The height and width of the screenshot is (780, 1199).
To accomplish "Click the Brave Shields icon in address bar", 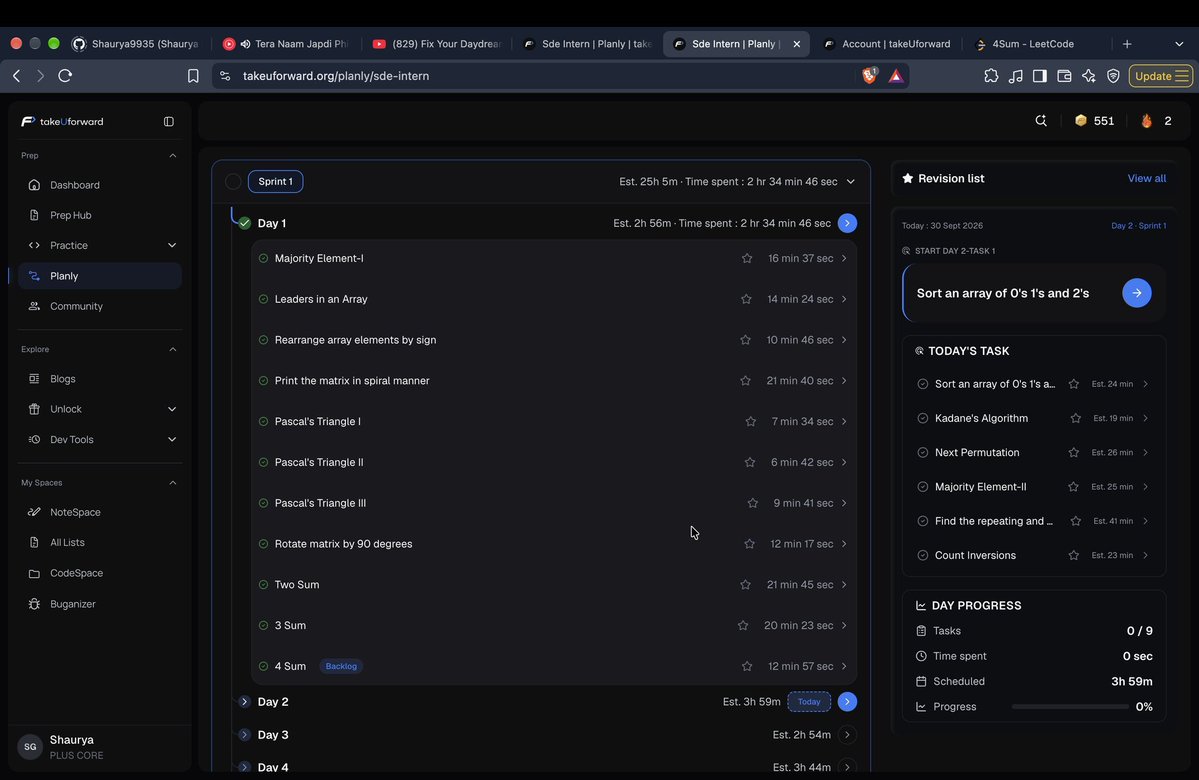I will click(x=869, y=76).
